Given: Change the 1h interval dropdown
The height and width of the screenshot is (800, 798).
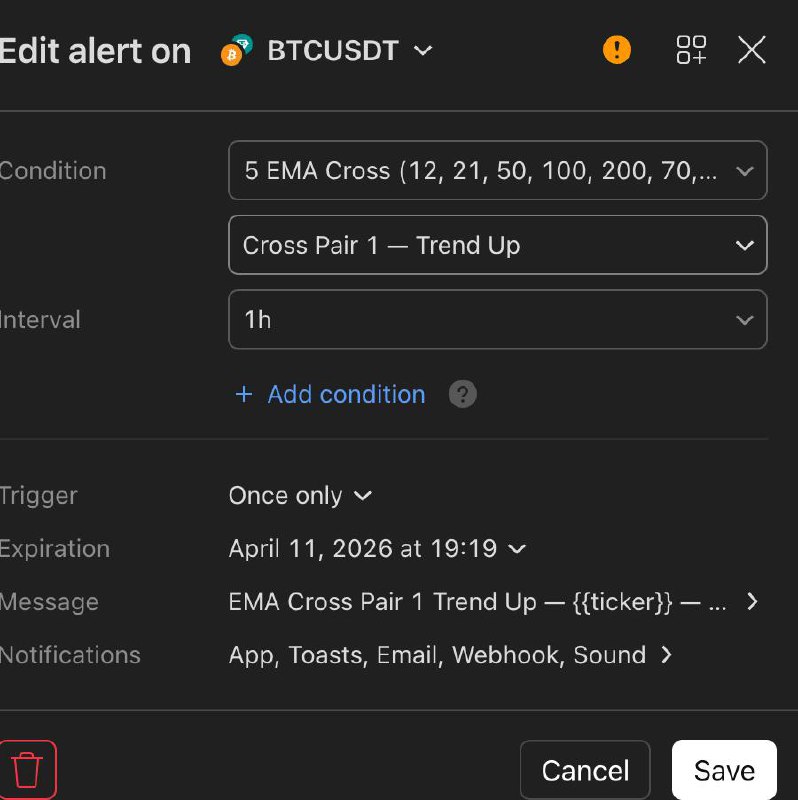Looking at the screenshot, I should pos(497,320).
